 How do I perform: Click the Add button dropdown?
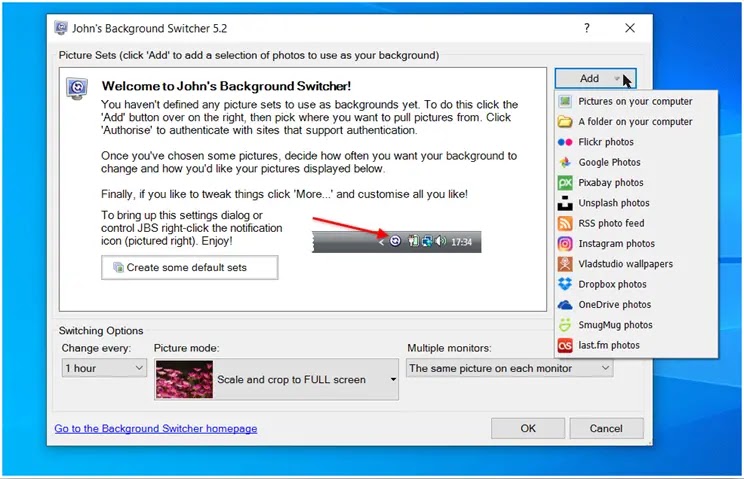pyautogui.click(x=595, y=78)
